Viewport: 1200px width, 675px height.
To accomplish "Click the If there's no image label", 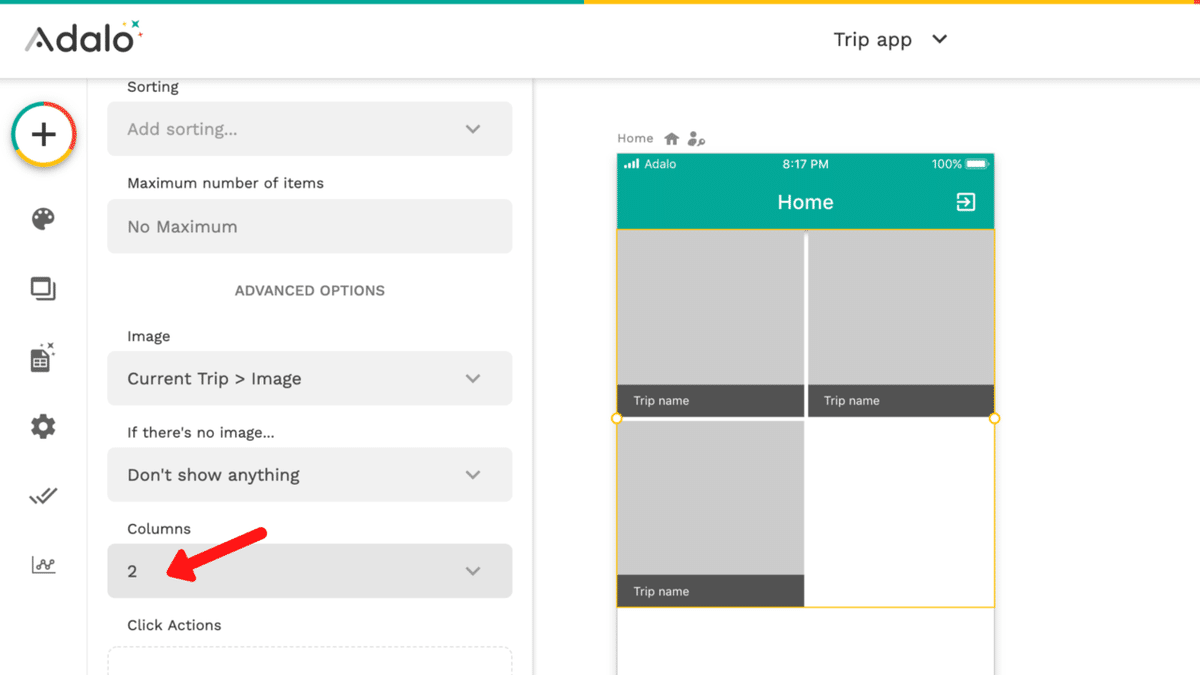I will (201, 433).
